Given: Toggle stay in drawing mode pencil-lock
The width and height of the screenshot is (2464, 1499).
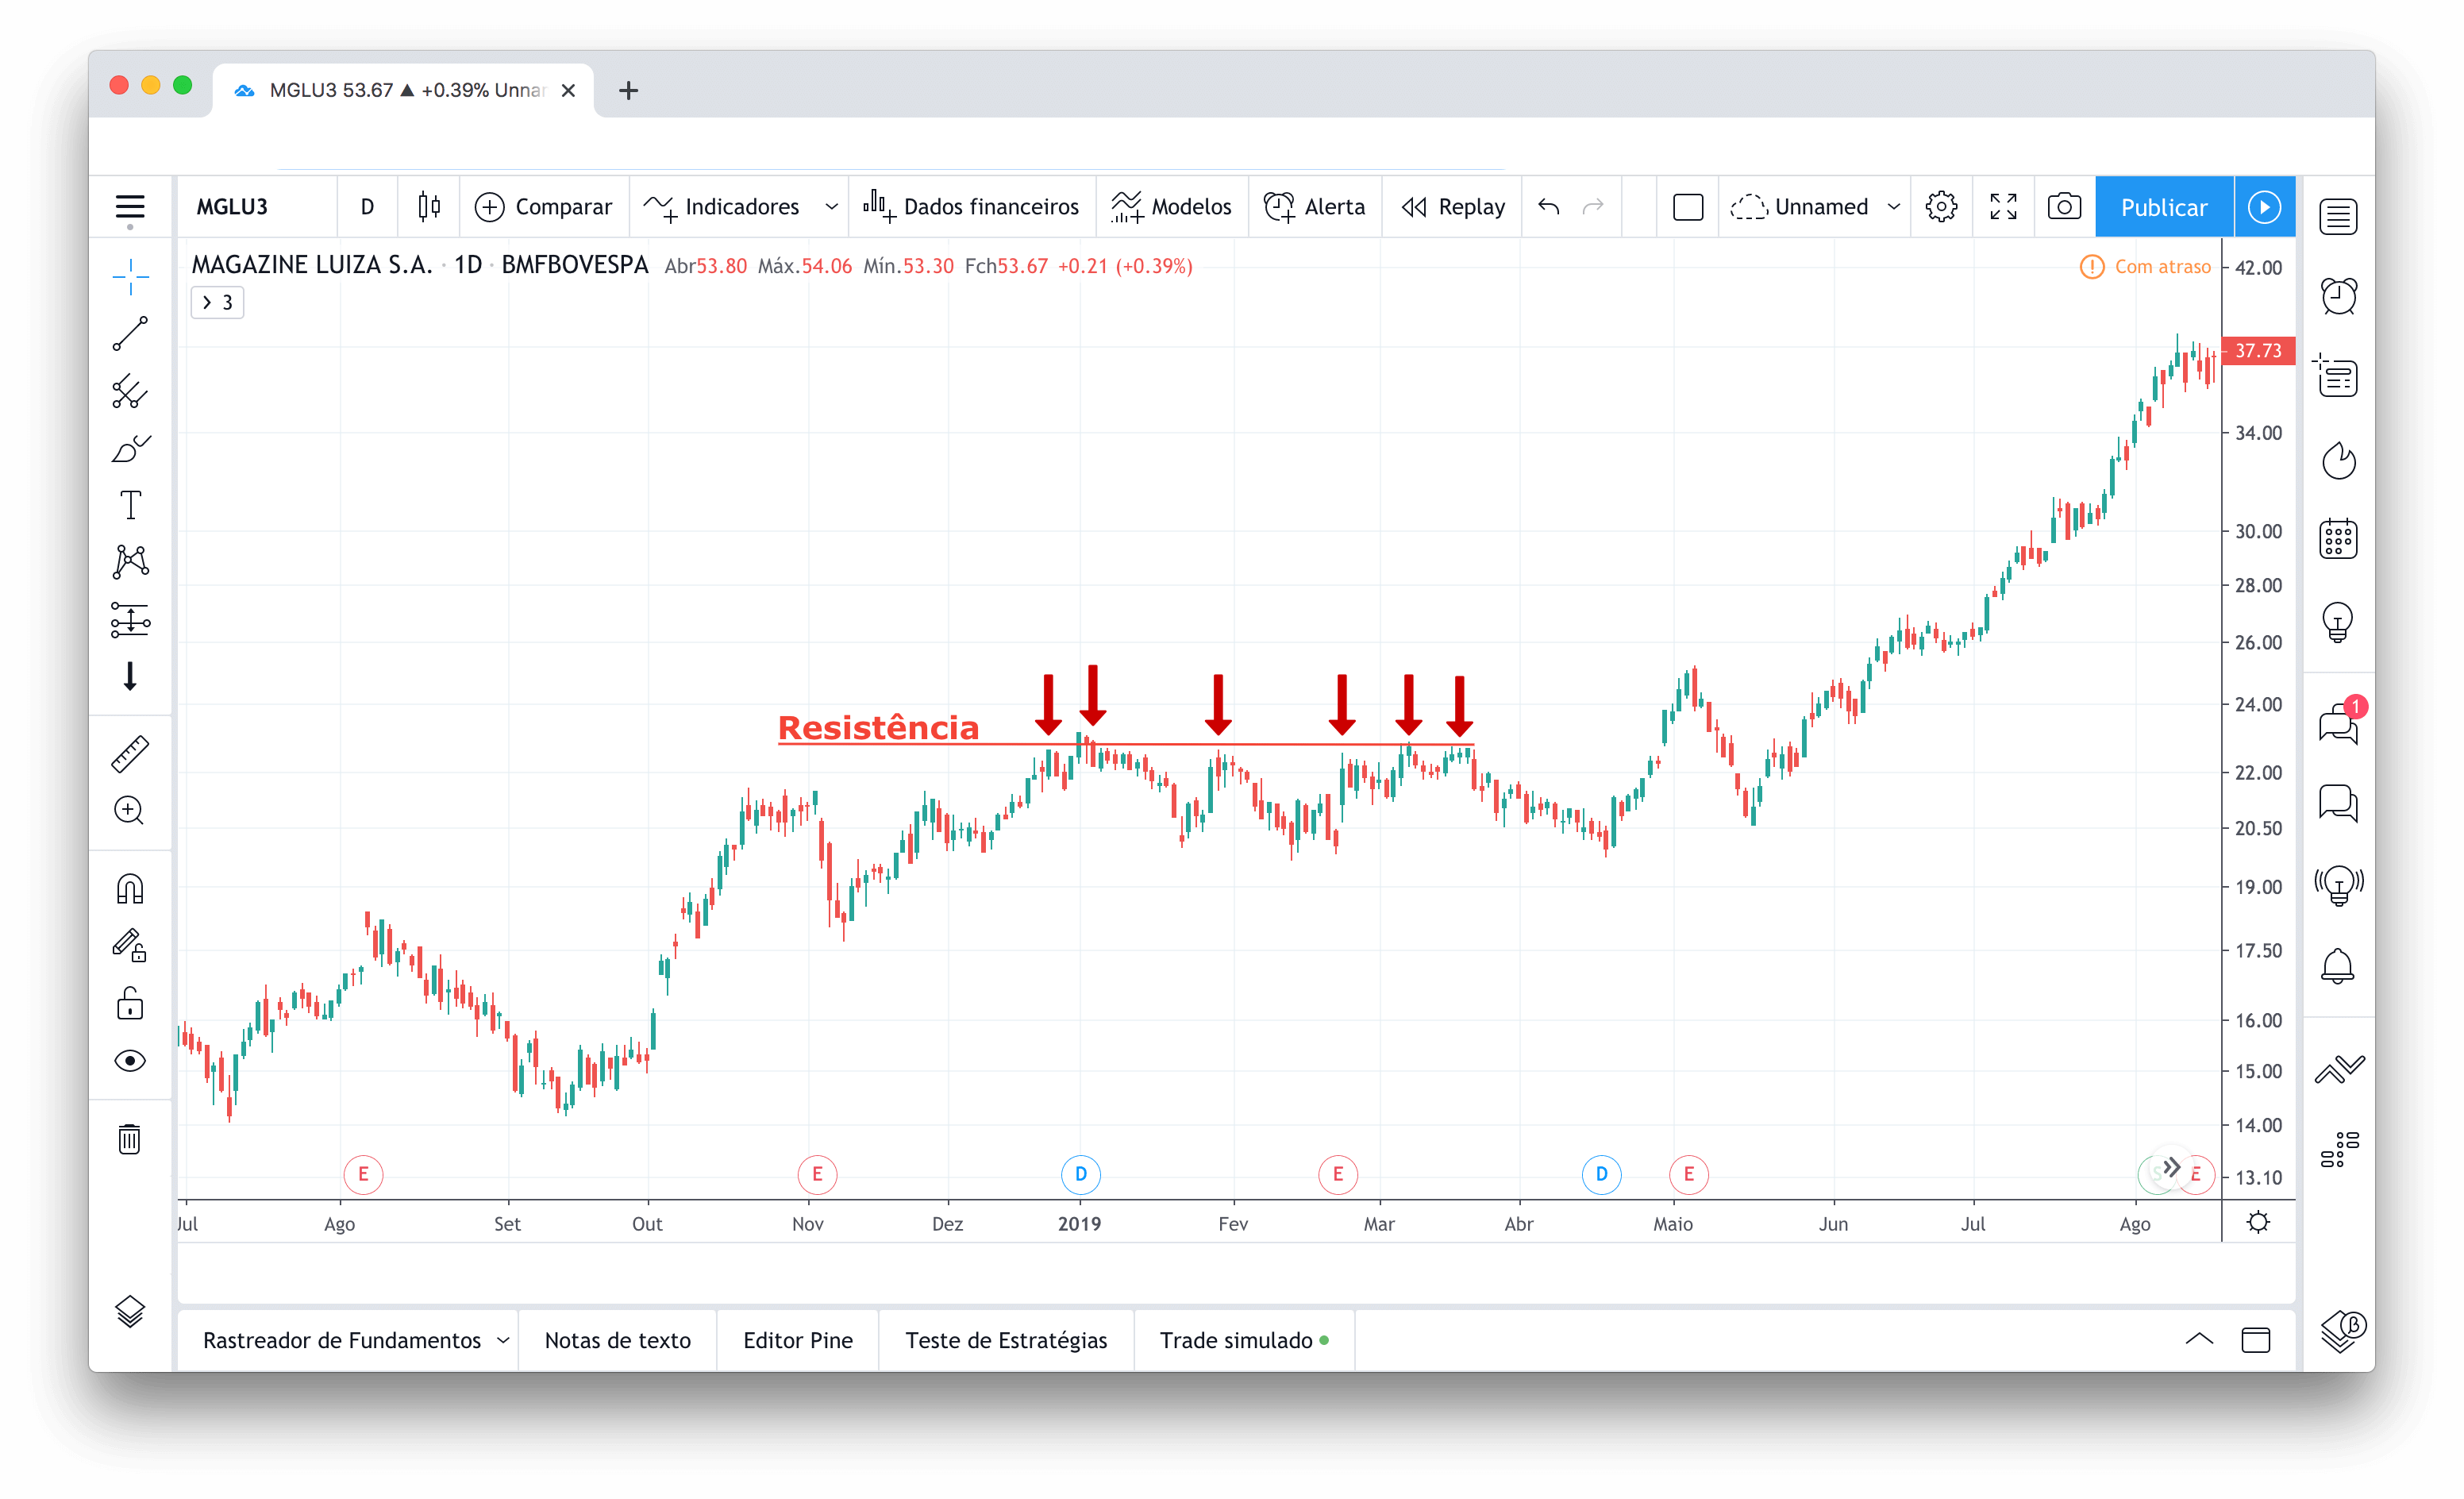Looking at the screenshot, I should click(x=130, y=945).
